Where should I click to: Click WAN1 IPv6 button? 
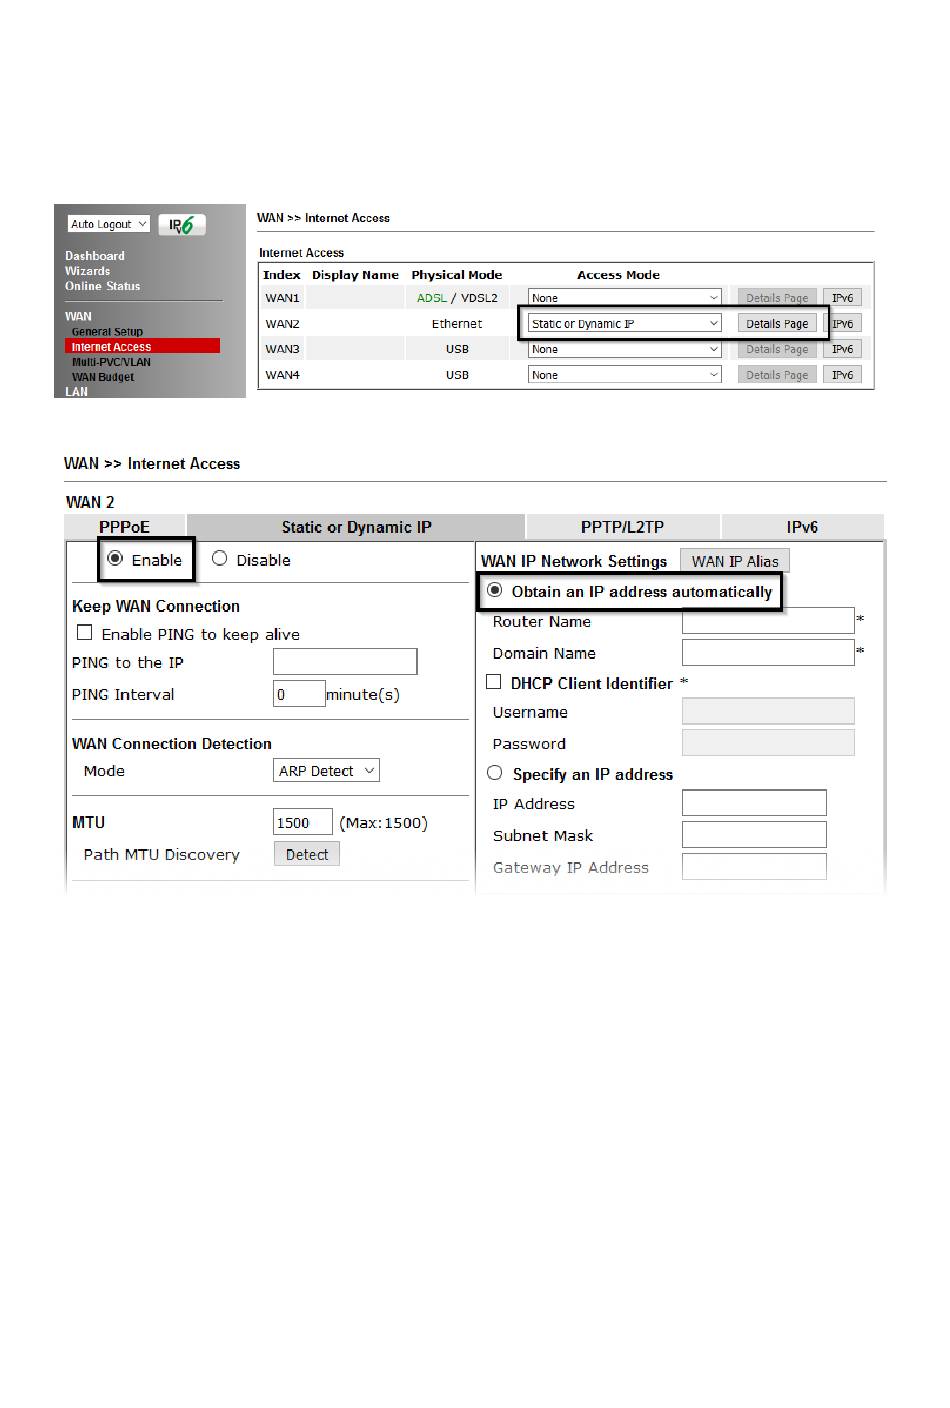[843, 298]
